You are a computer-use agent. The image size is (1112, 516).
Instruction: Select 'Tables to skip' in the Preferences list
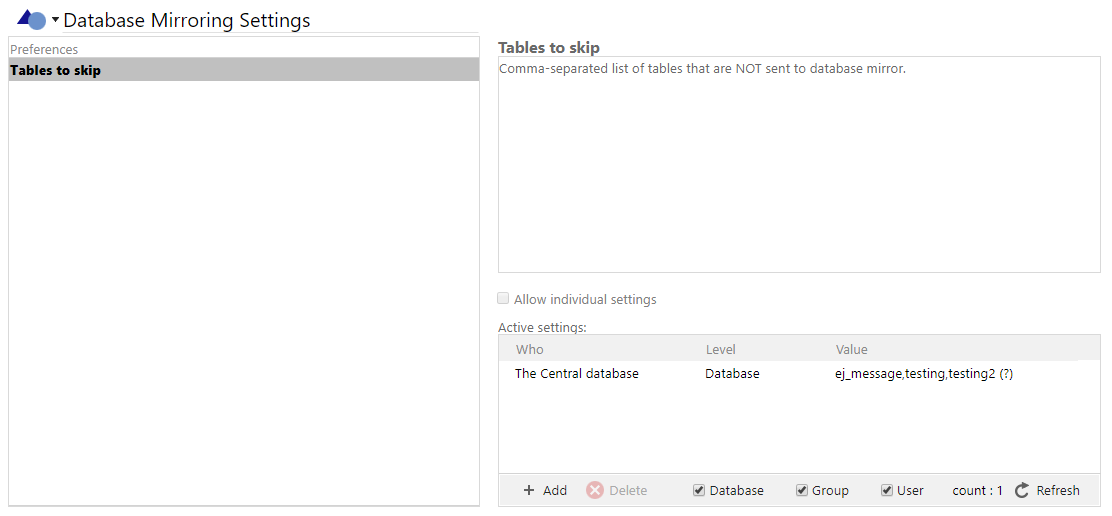click(244, 70)
